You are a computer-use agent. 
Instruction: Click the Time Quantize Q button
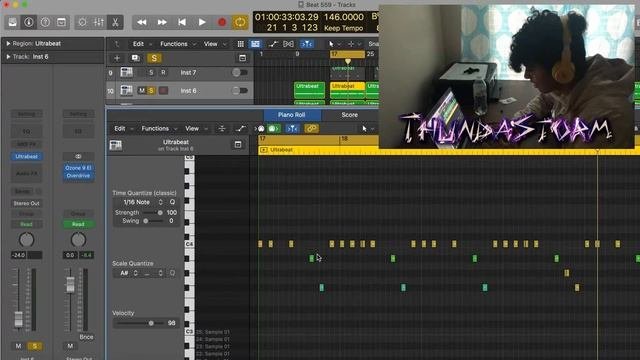click(172, 202)
